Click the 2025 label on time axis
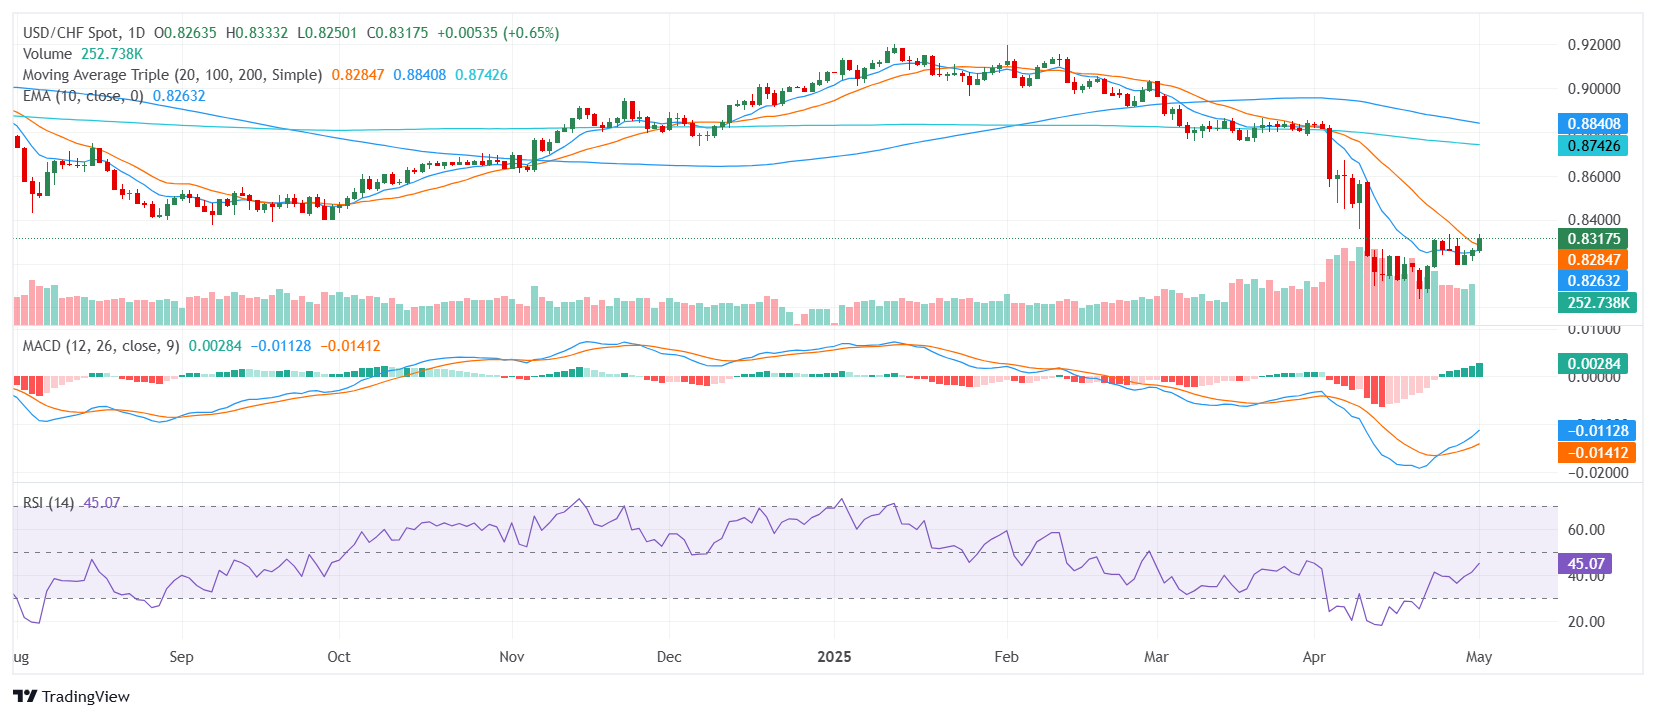Image resolution: width=1656 pixels, height=718 pixels. tap(834, 657)
